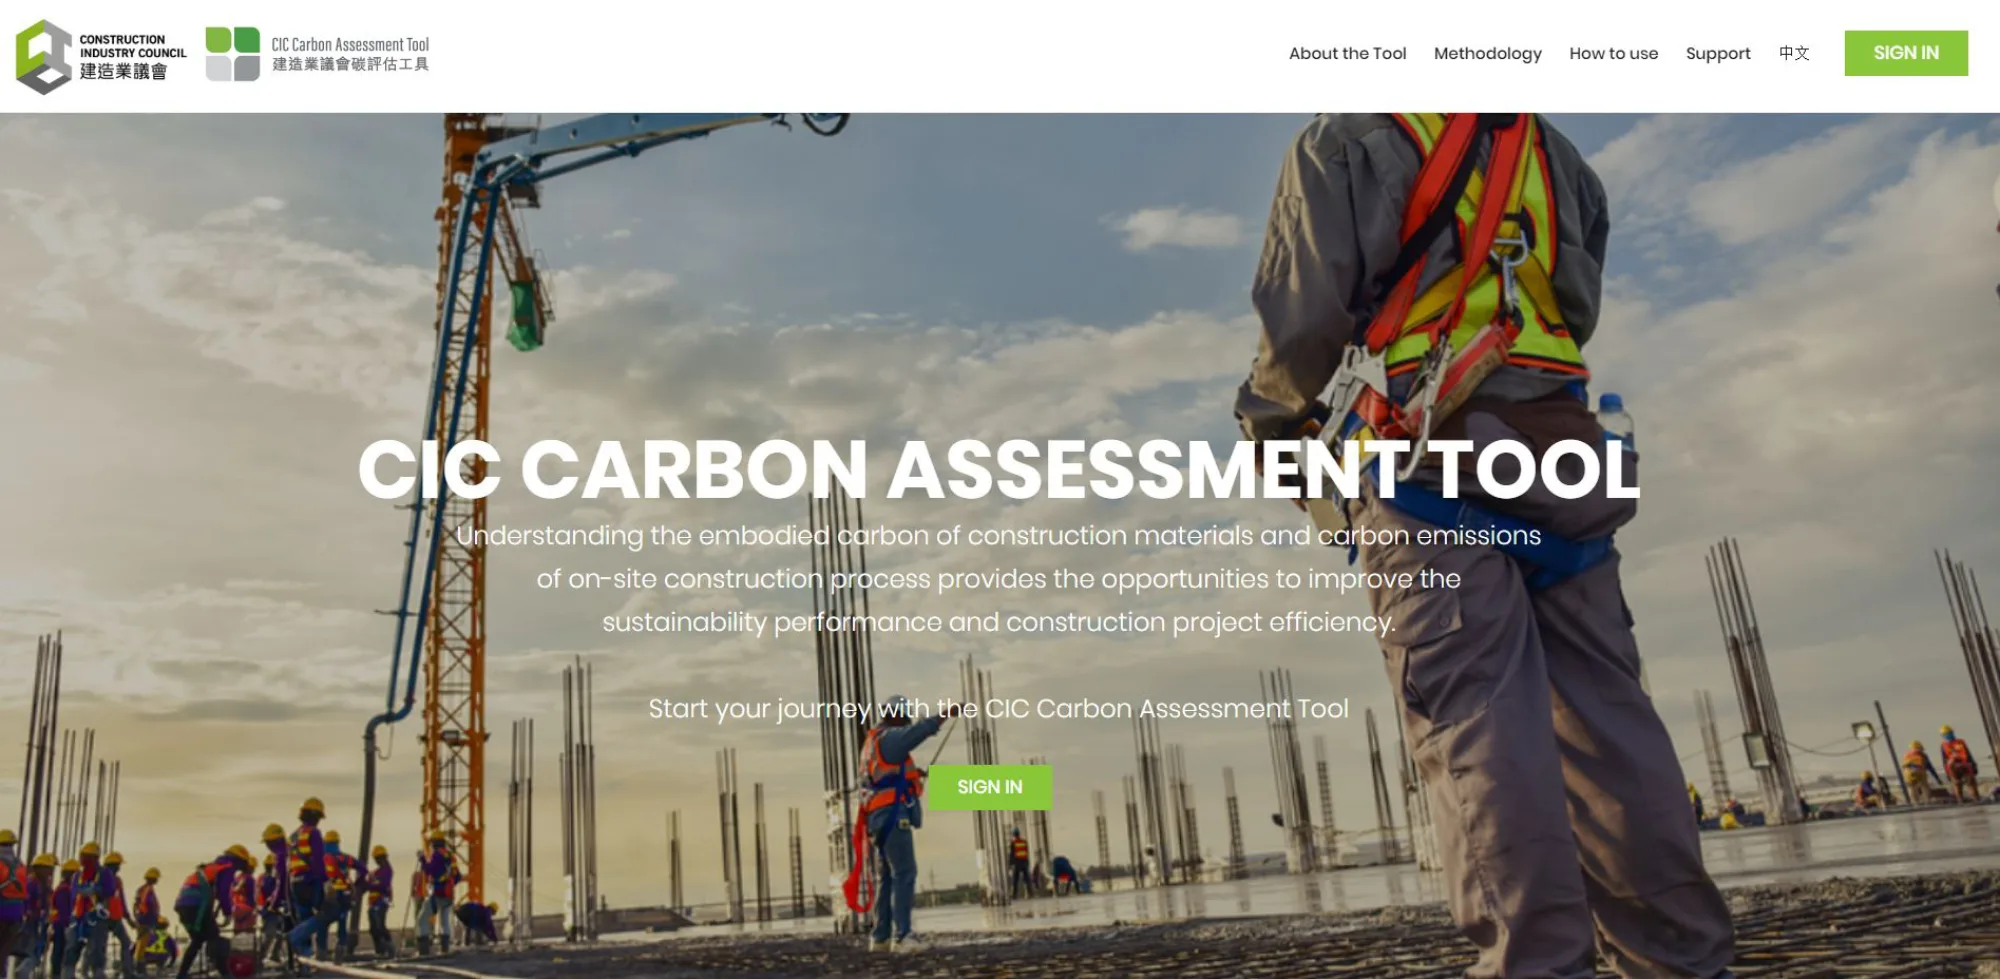Select the green squares CIC tool emblem
Viewport: 2000px width, 979px height.
pos(231,54)
